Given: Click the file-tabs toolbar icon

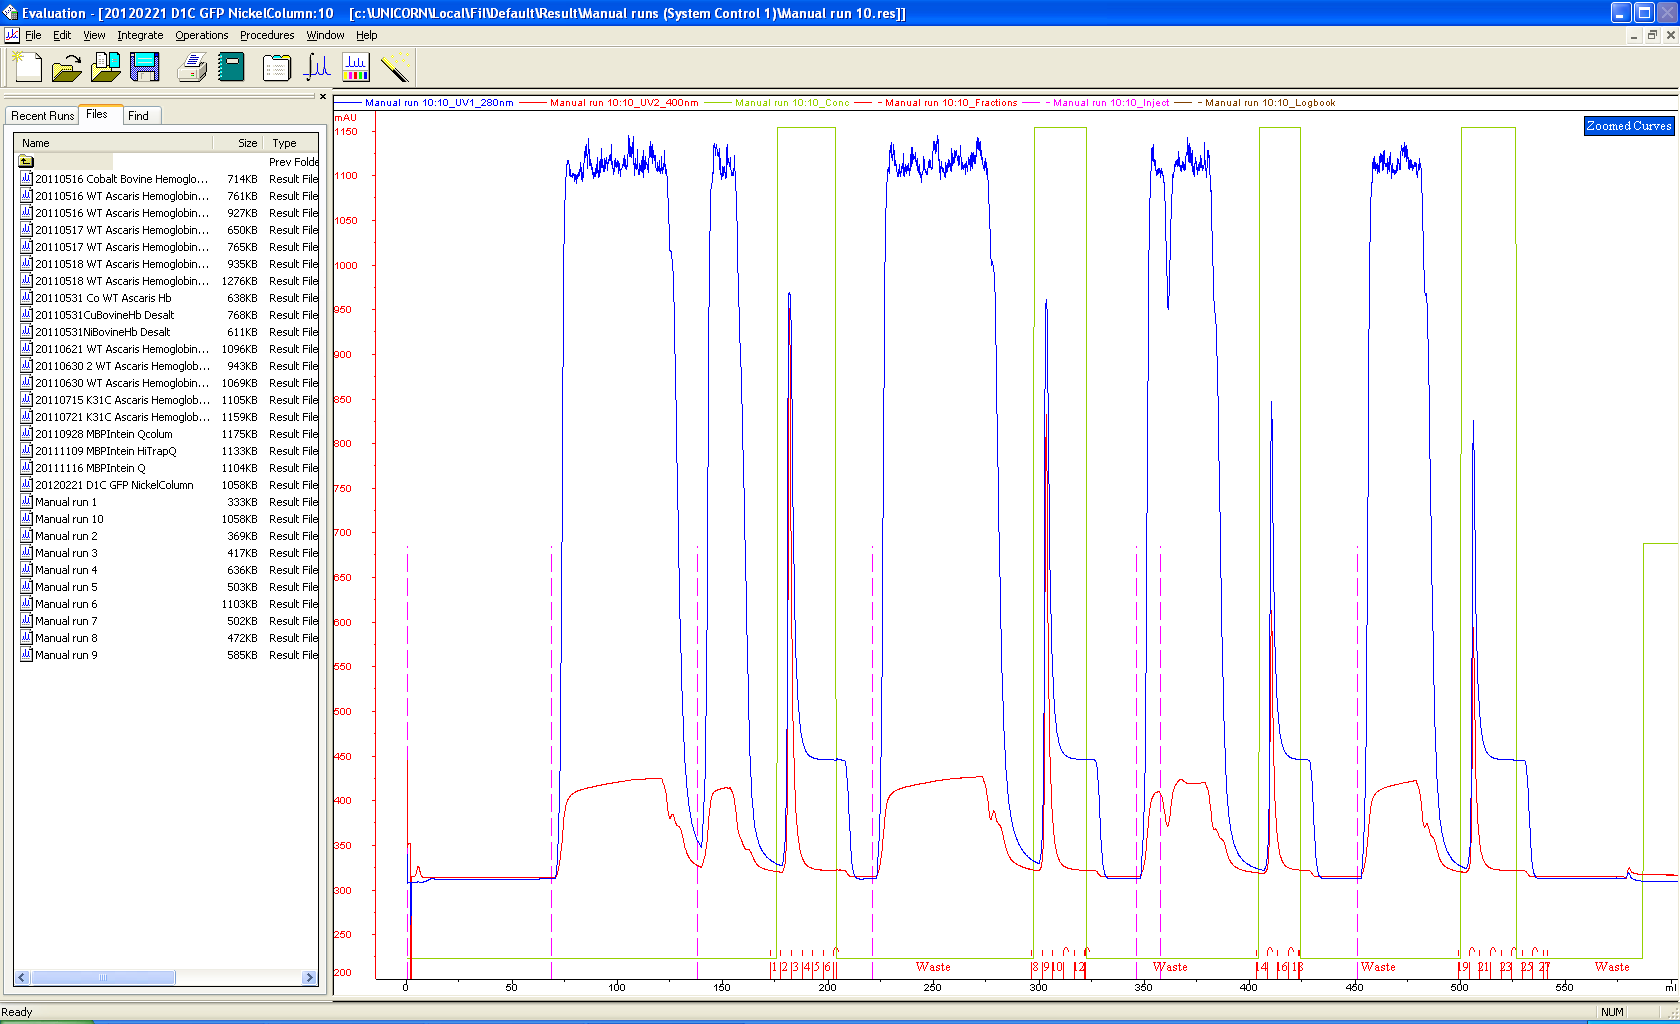Looking at the screenshot, I should click(276, 67).
